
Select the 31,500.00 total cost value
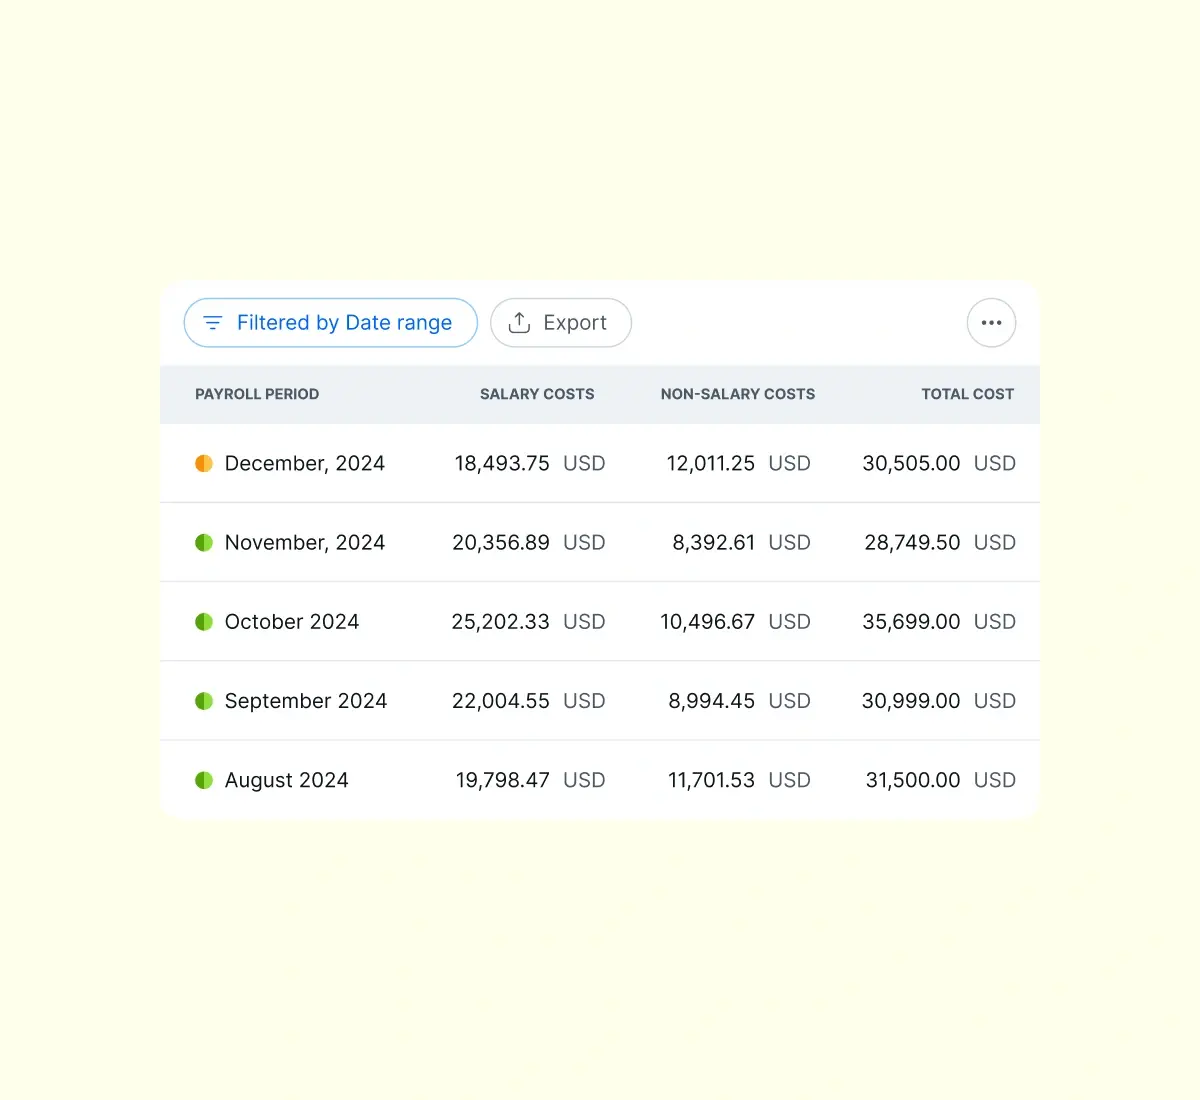913,780
